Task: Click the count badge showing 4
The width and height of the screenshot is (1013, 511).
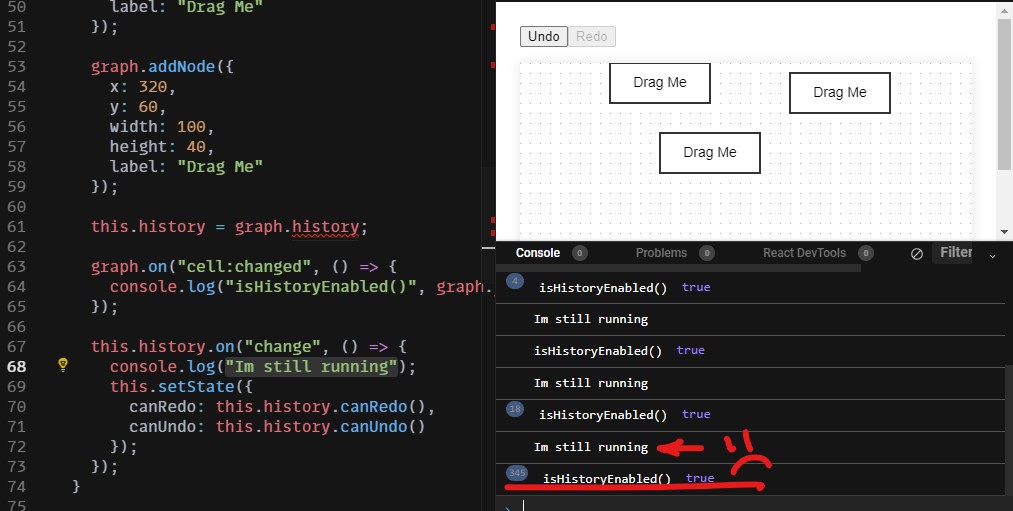Action: (x=515, y=282)
